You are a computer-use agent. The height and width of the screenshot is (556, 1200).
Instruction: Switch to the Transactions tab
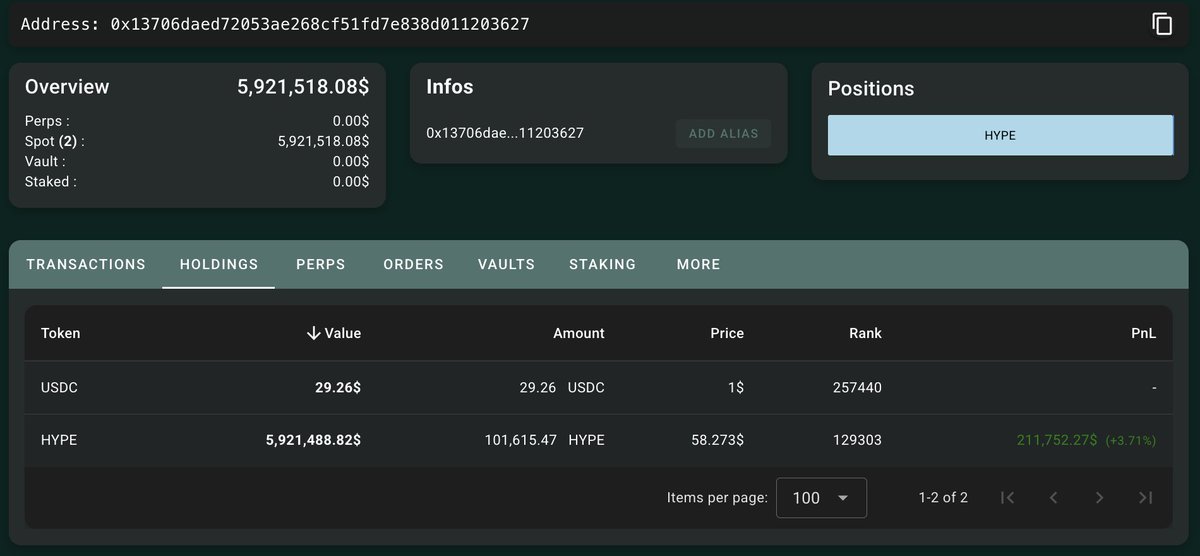(x=86, y=264)
